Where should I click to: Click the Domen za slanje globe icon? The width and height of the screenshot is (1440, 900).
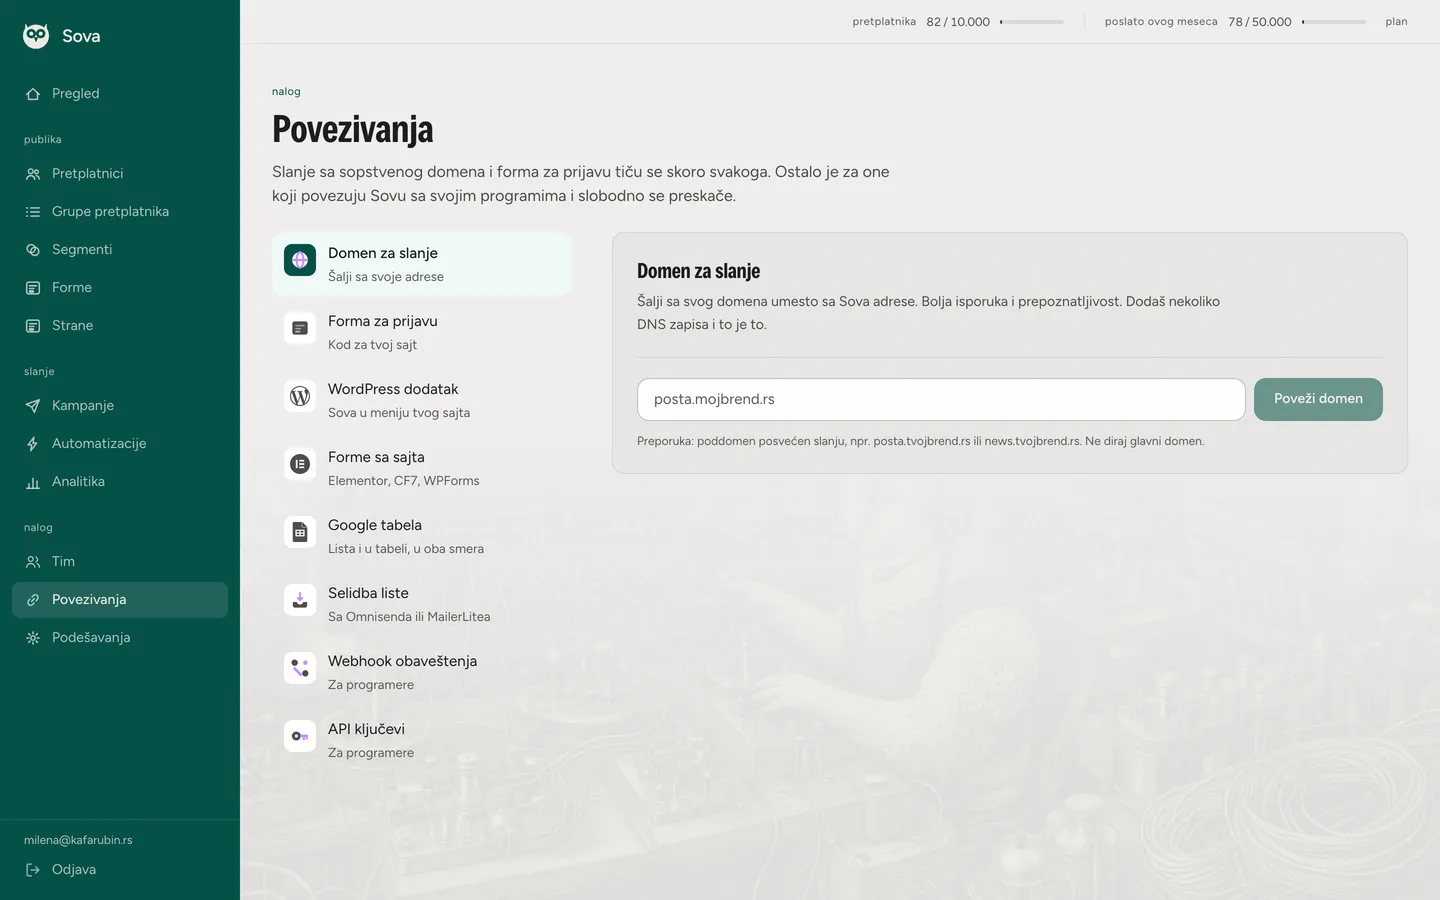300,260
